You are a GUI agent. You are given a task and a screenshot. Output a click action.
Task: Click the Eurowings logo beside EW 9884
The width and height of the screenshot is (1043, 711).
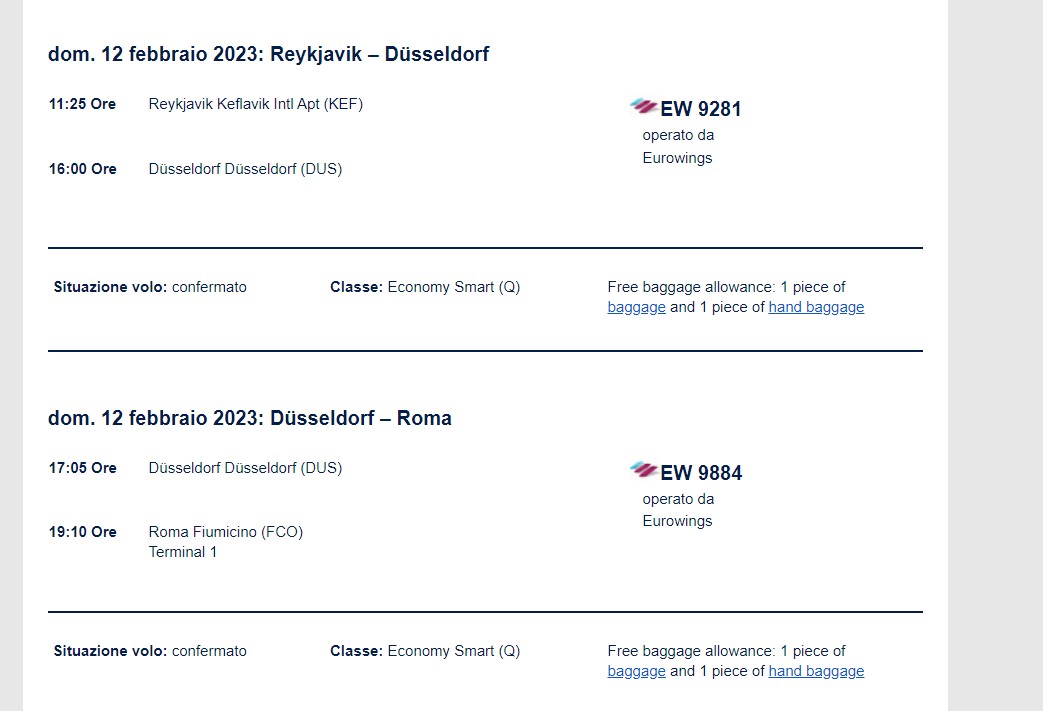tap(643, 470)
